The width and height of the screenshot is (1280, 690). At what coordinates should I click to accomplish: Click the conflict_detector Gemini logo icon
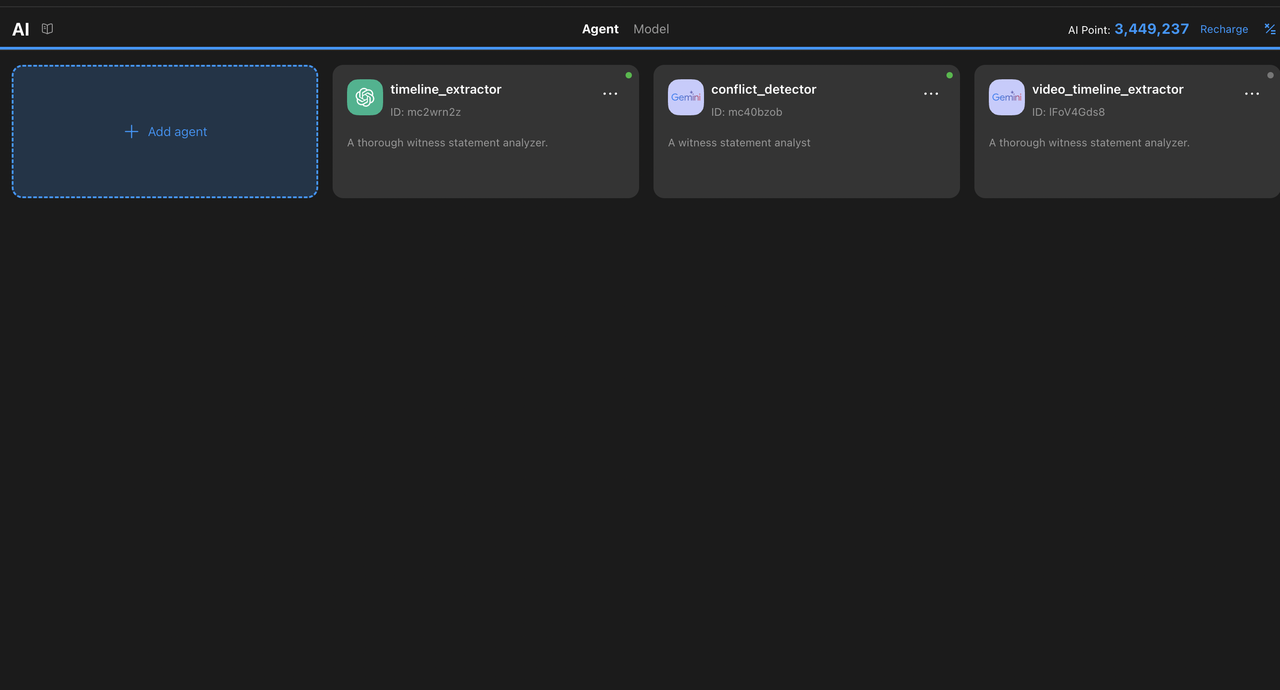click(x=686, y=97)
